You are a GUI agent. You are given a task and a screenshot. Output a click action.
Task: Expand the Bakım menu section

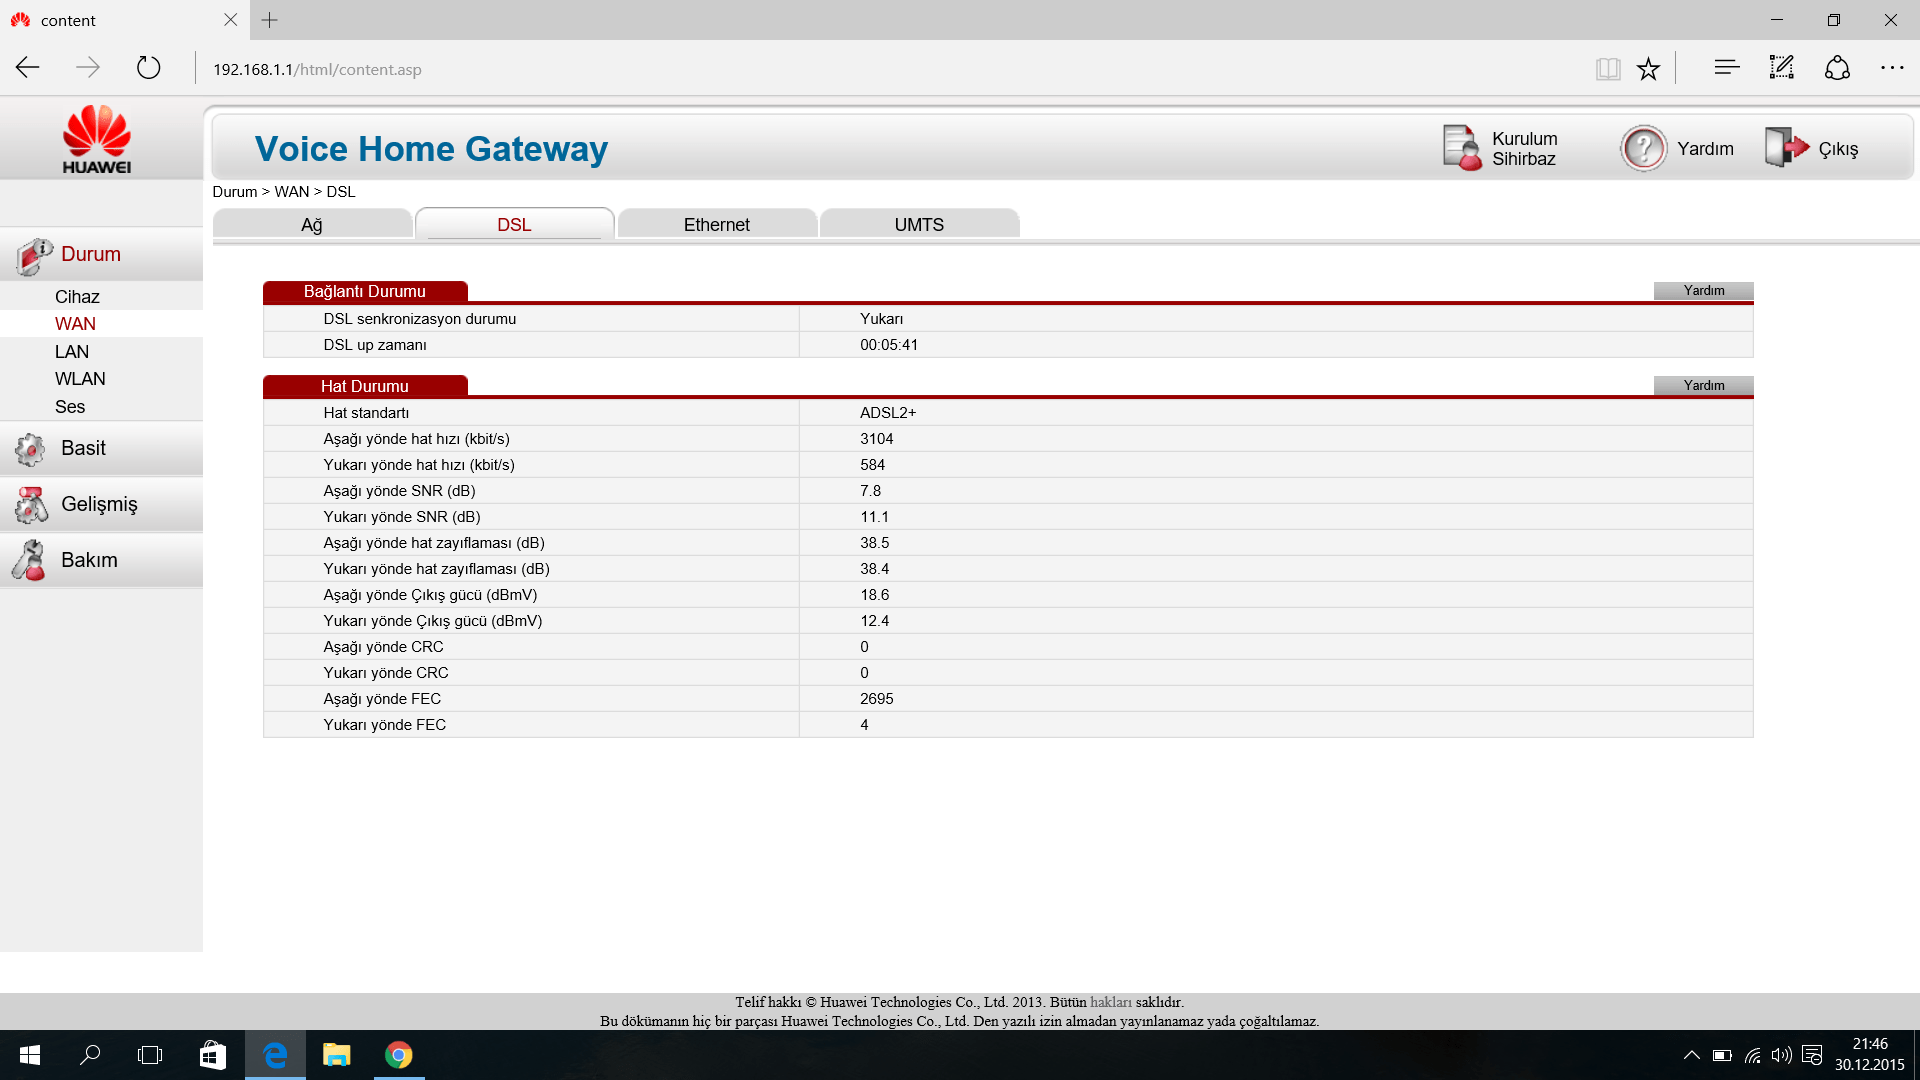[89, 560]
